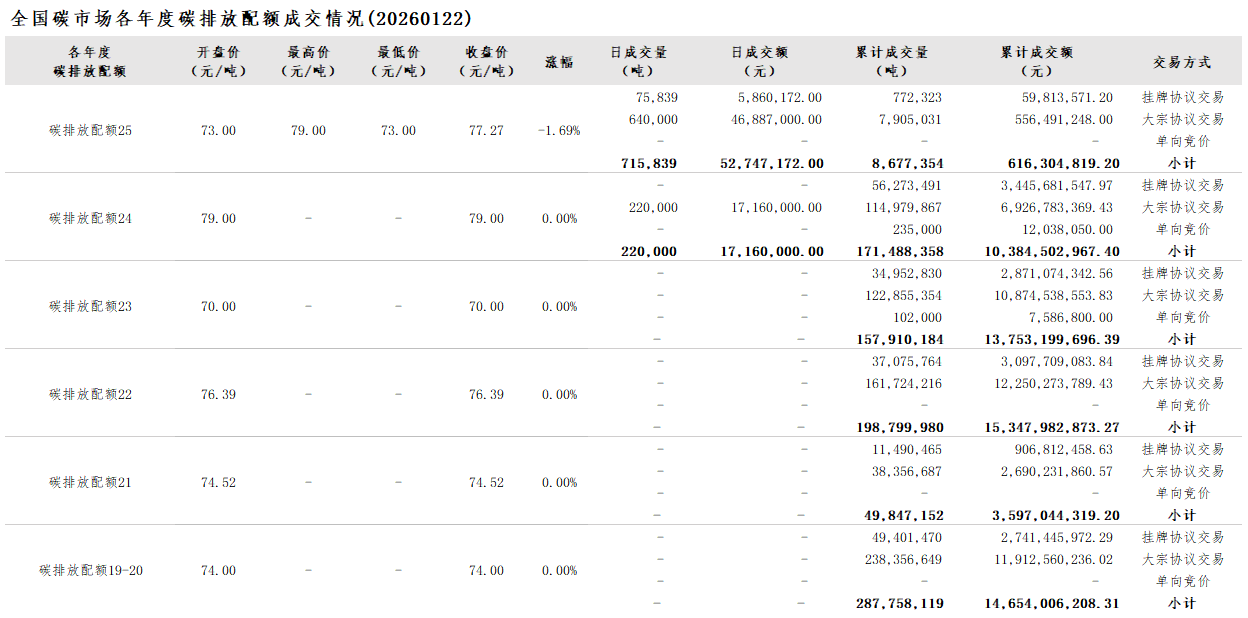This screenshot has height=618, width=1248.
Task: Click the 715,839 daily volume subtotal
Action: 649,164
